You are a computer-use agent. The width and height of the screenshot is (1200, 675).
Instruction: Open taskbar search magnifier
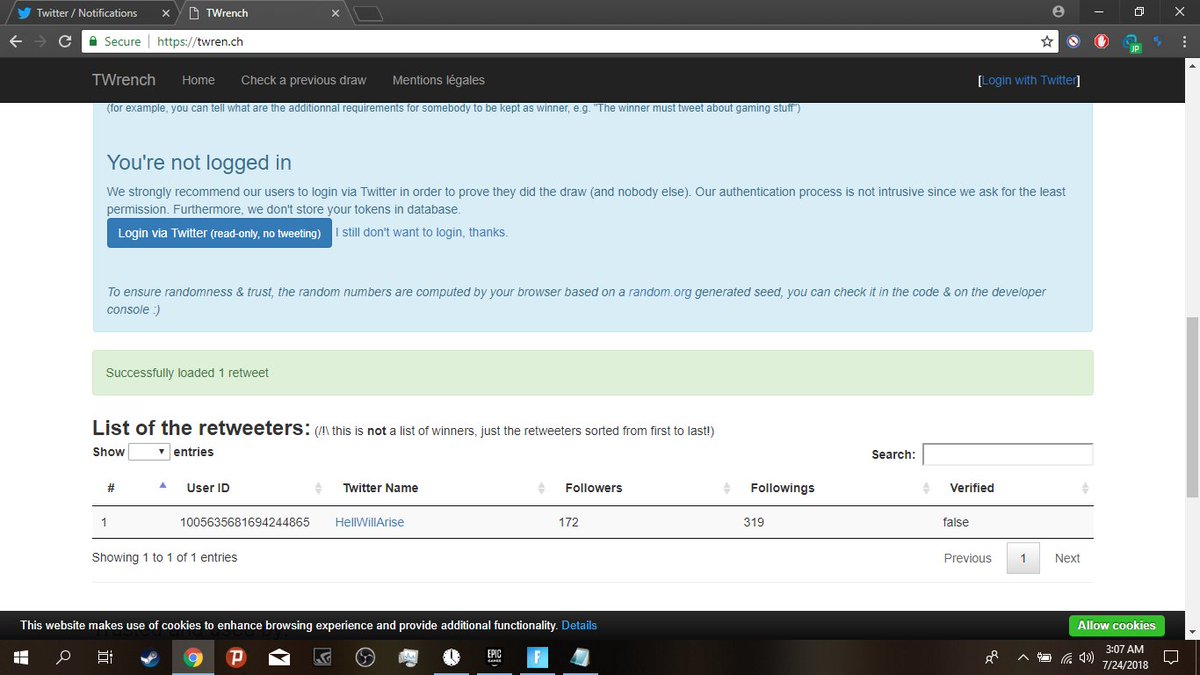click(63, 657)
